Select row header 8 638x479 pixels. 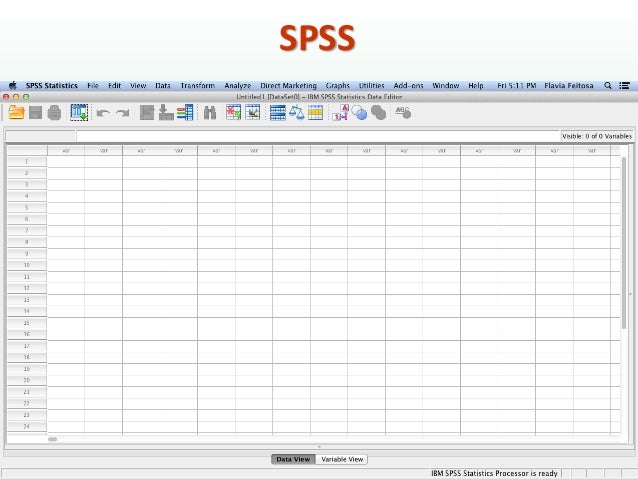(x=27, y=242)
